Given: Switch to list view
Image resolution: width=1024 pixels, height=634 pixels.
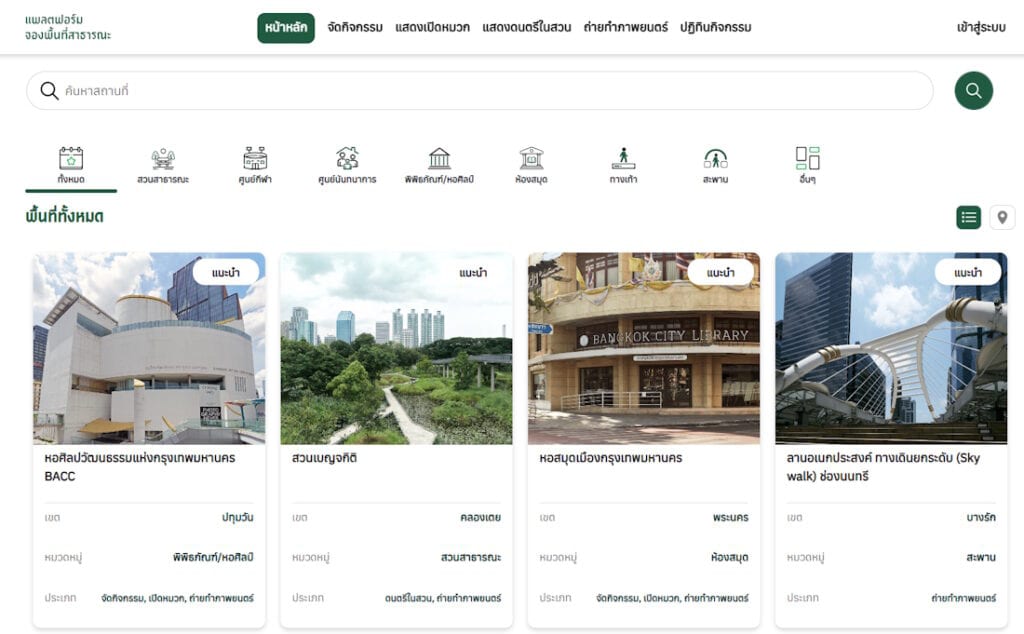Looking at the screenshot, I should point(968,217).
